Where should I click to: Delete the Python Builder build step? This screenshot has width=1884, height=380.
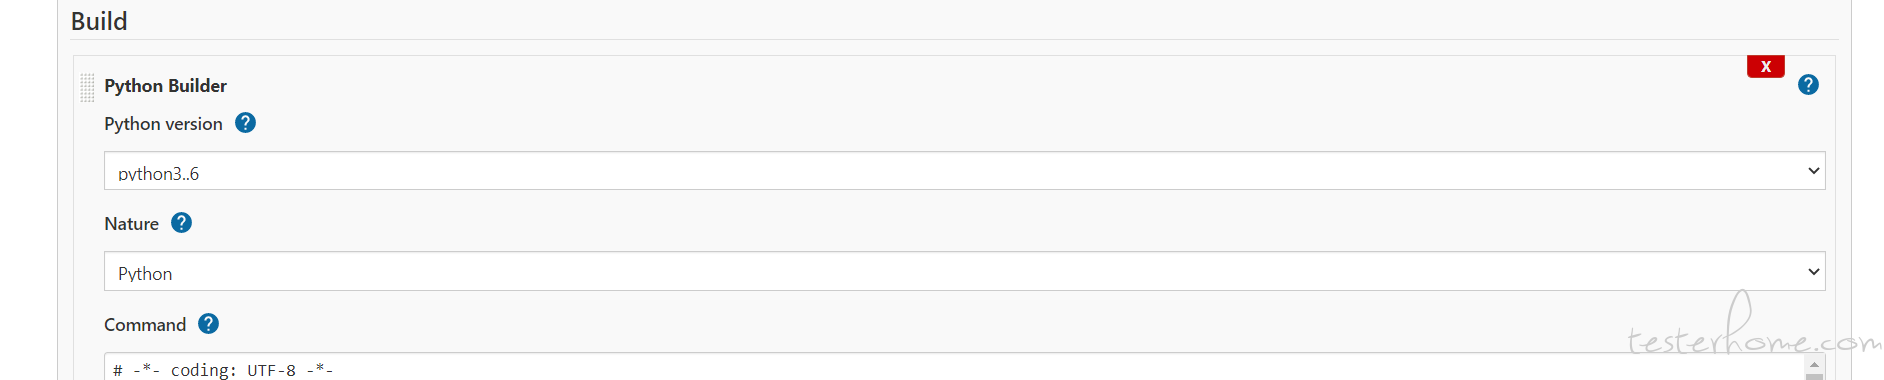pyautogui.click(x=1765, y=66)
